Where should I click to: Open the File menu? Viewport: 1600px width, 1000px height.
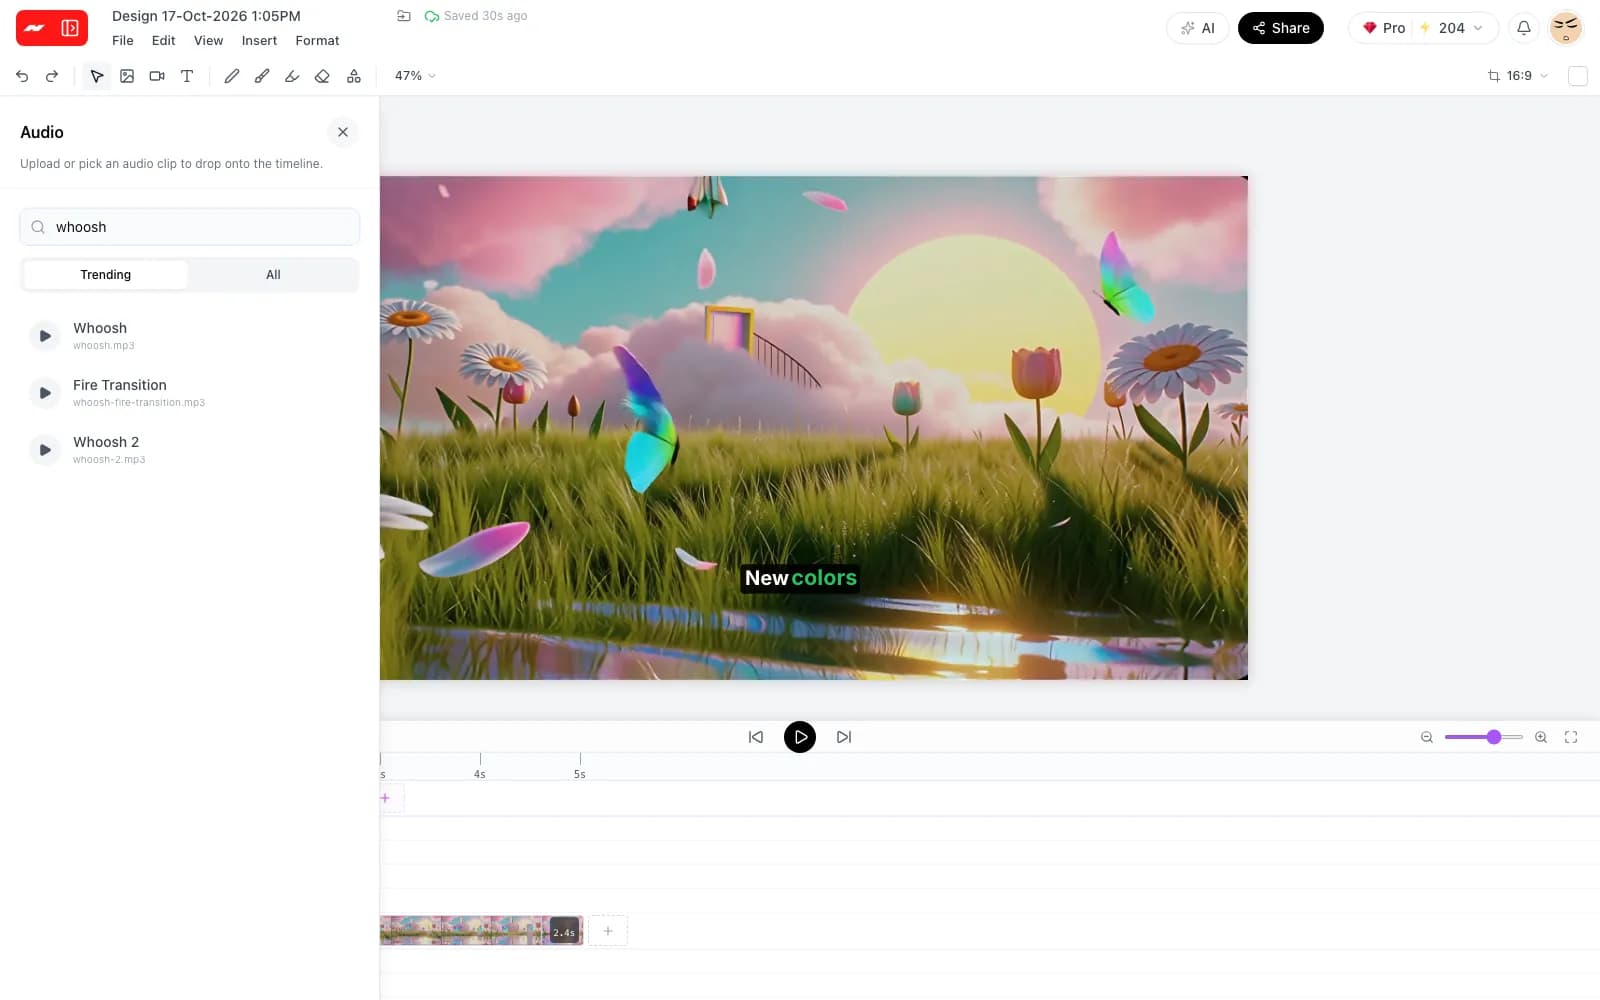point(123,41)
